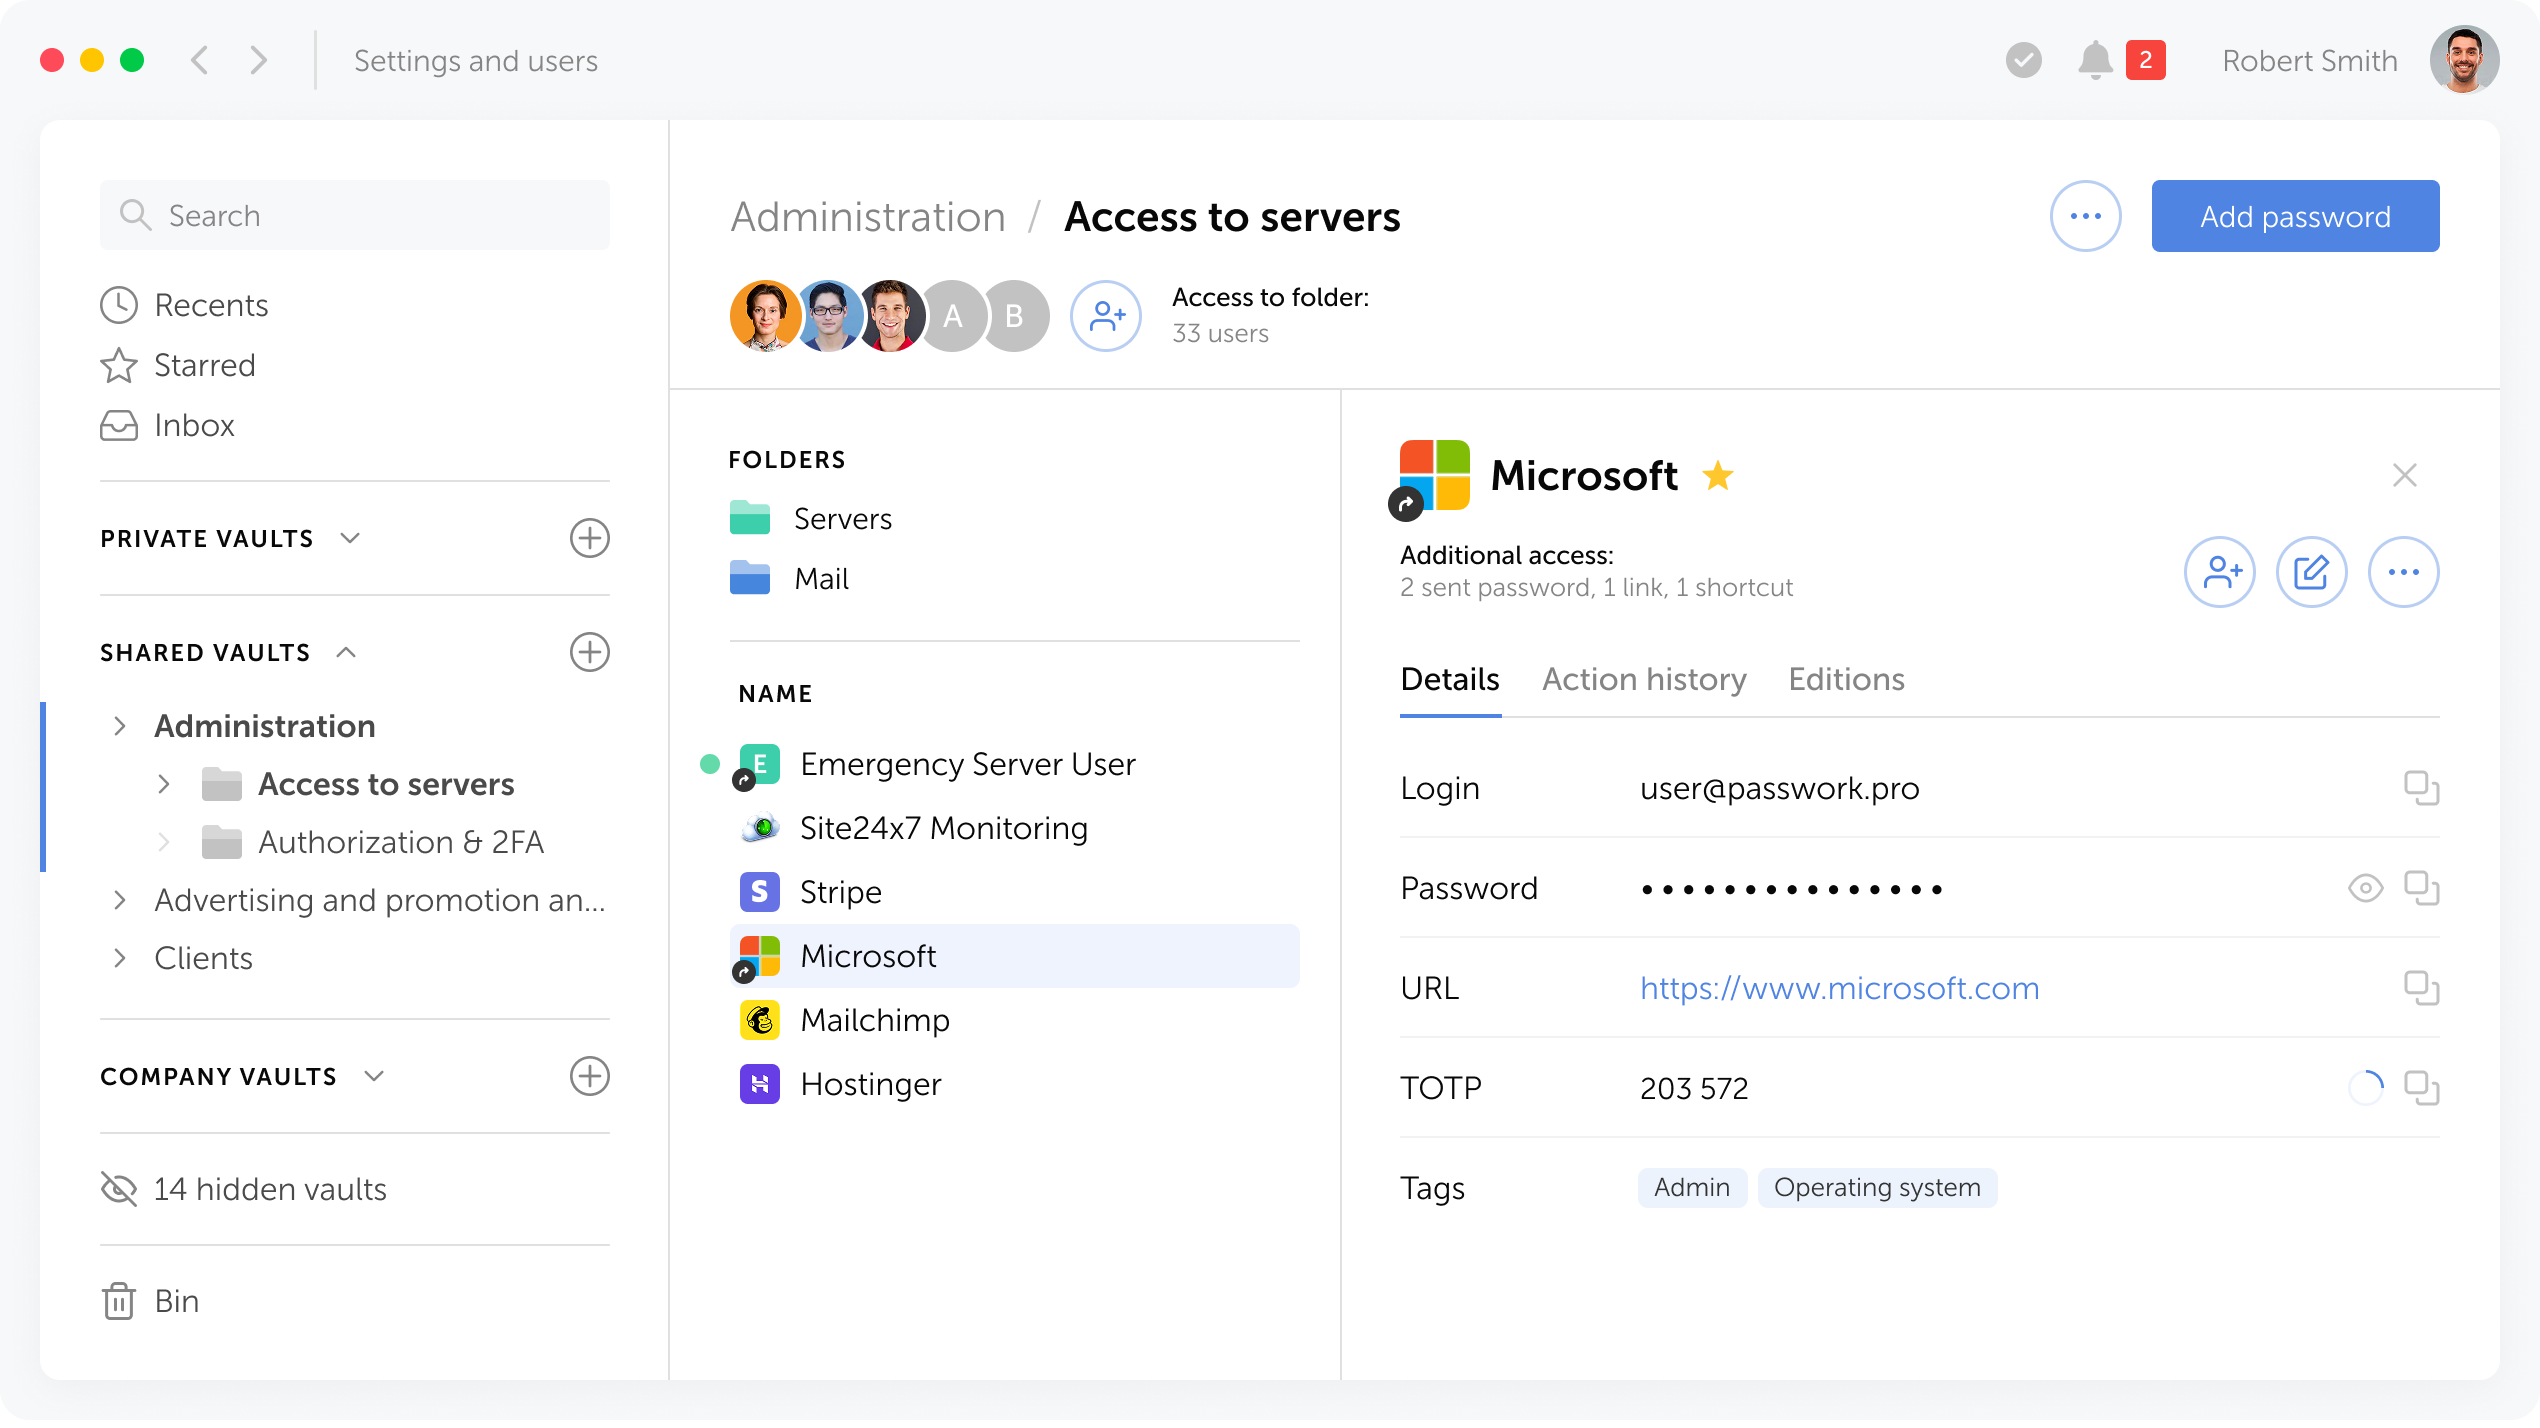The width and height of the screenshot is (2540, 1428).
Task: Open the Editions tab
Action: point(1846,680)
